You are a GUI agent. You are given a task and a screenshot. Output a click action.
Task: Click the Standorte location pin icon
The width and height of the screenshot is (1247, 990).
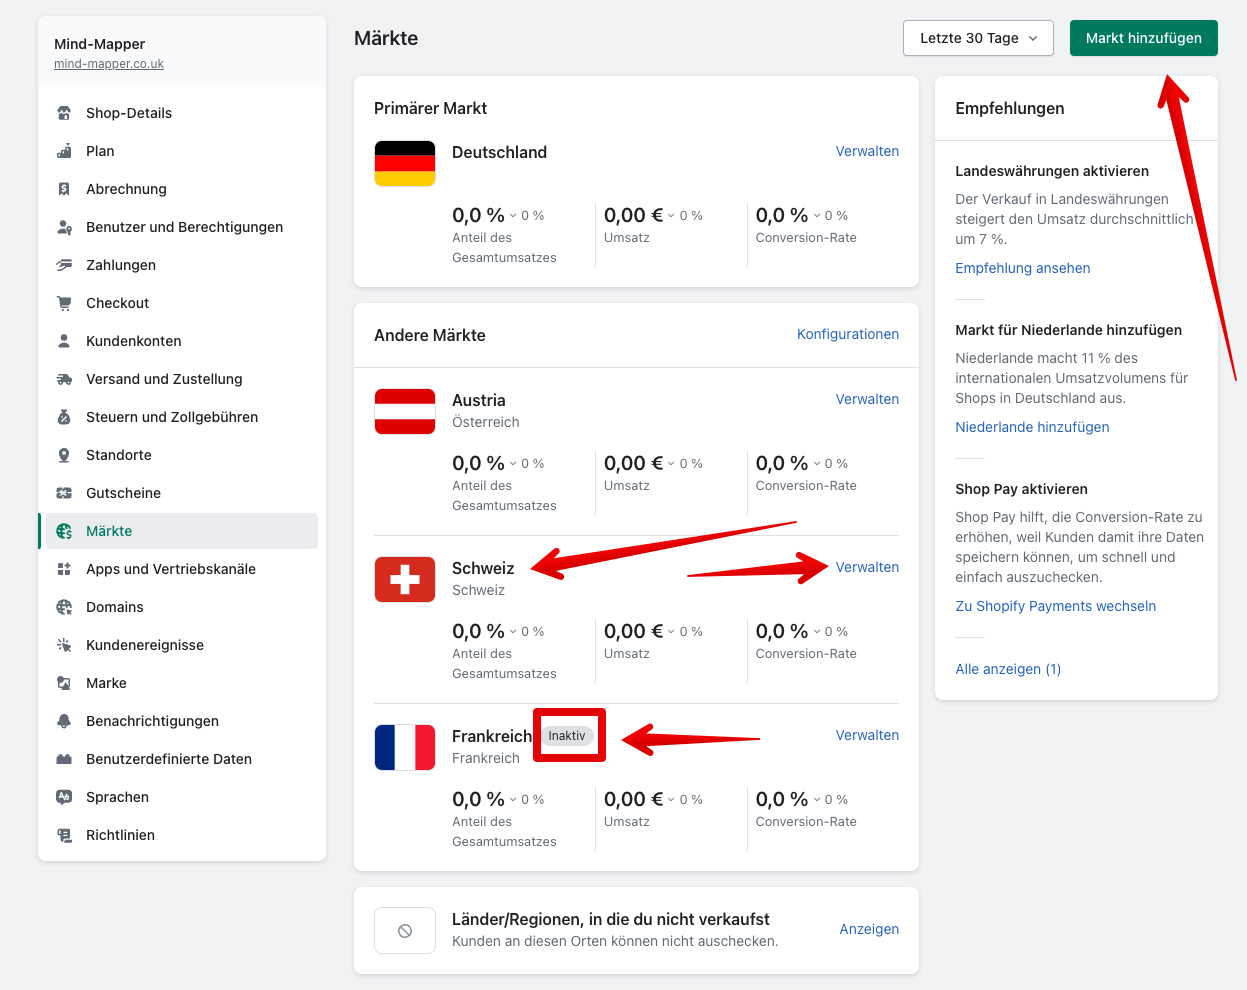[x=64, y=455]
